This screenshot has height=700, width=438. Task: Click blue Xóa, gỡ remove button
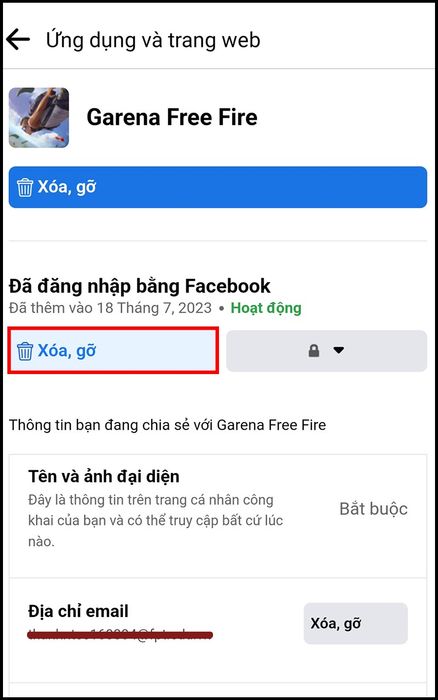point(218,187)
